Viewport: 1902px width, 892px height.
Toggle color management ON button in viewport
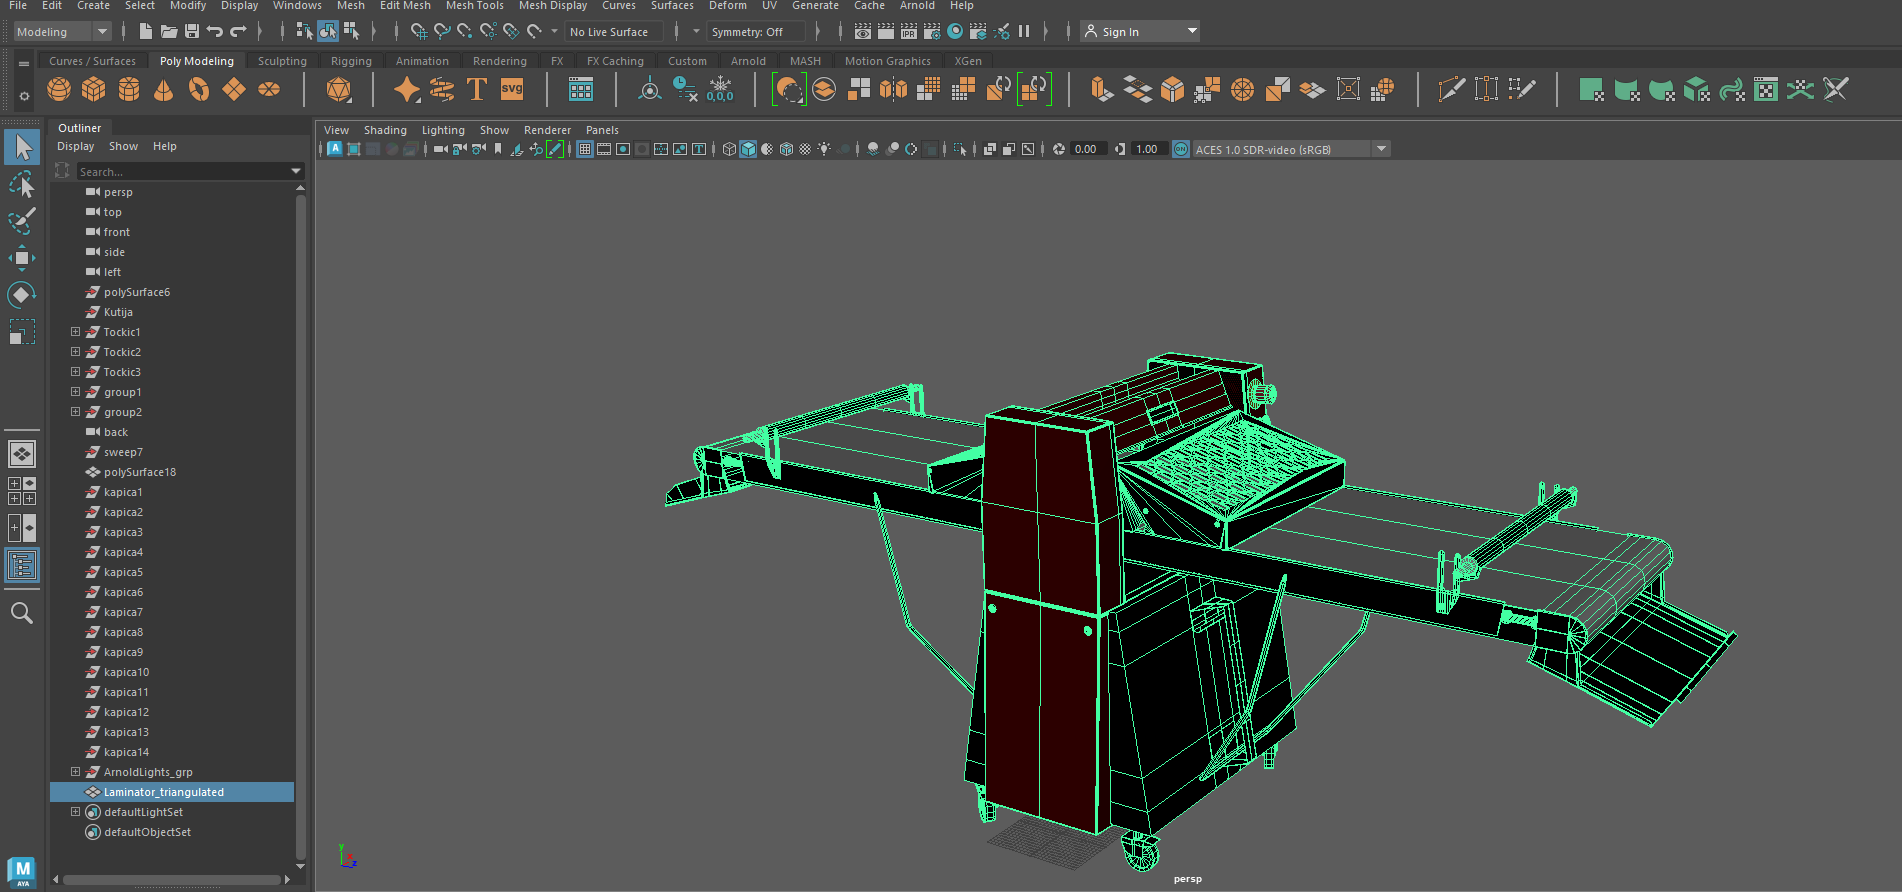click(x=1181, y=149)
